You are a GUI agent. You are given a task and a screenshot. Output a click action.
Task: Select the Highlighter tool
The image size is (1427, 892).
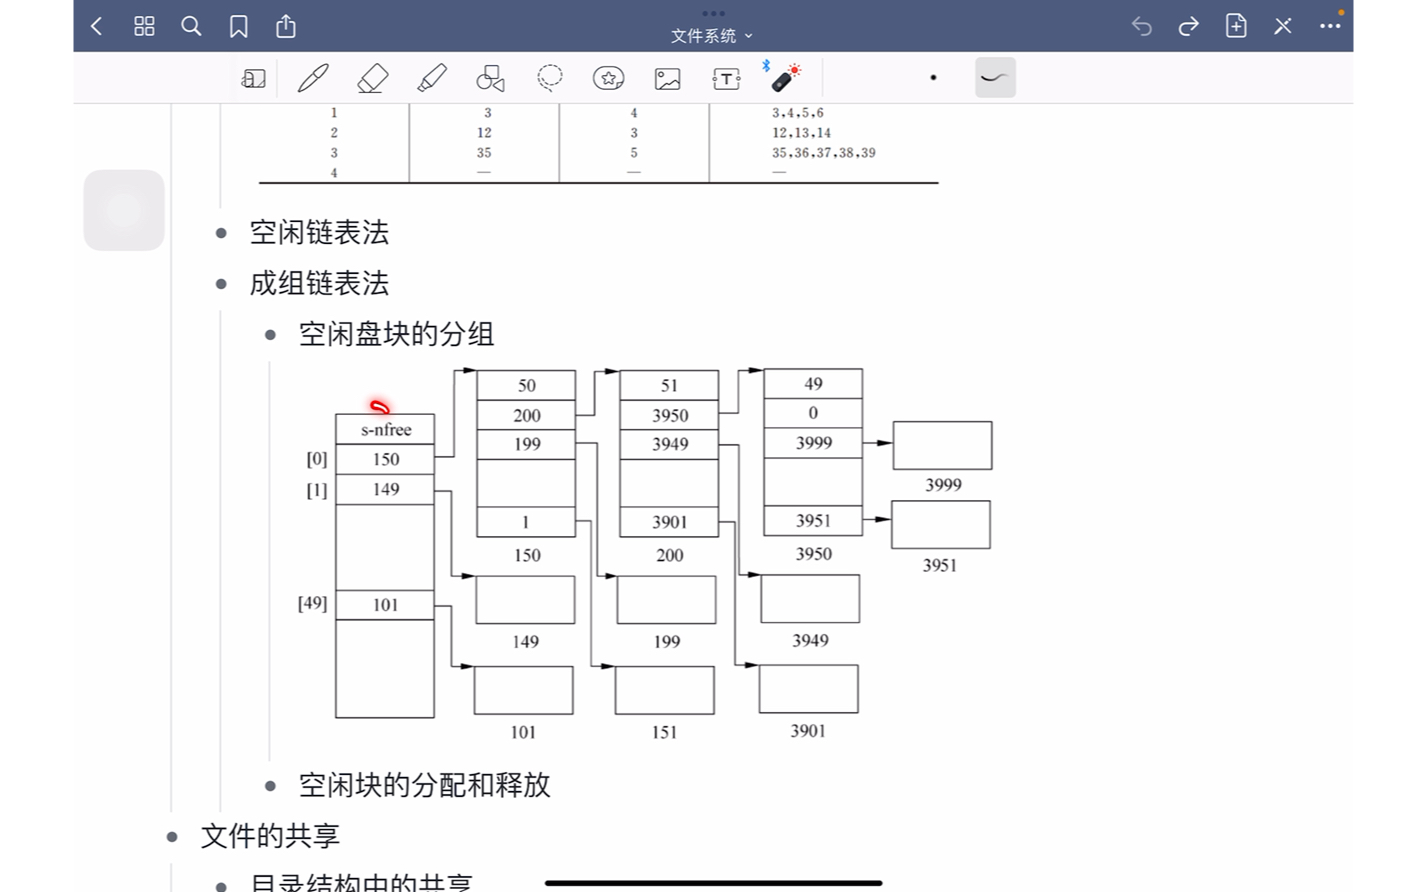coord(431,77)
